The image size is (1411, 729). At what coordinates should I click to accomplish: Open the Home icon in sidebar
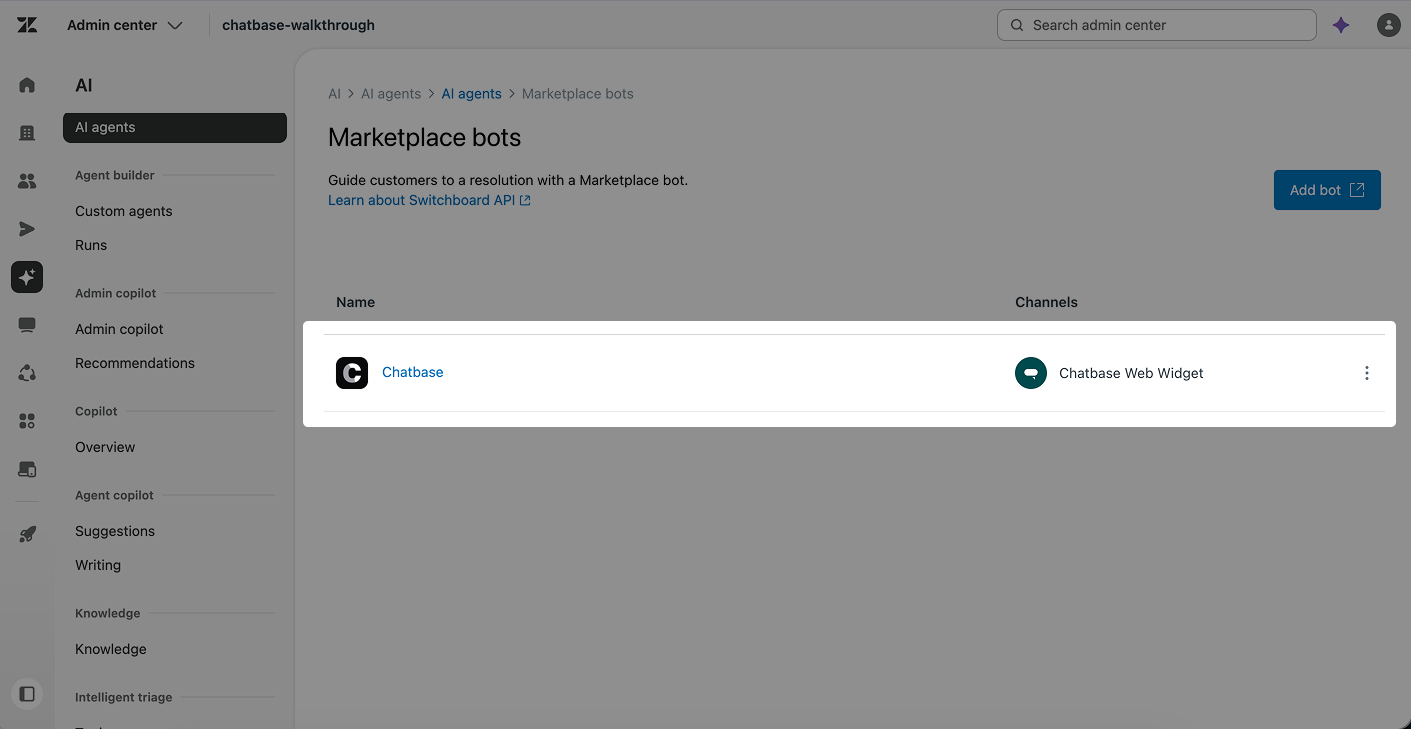point(27,85)
